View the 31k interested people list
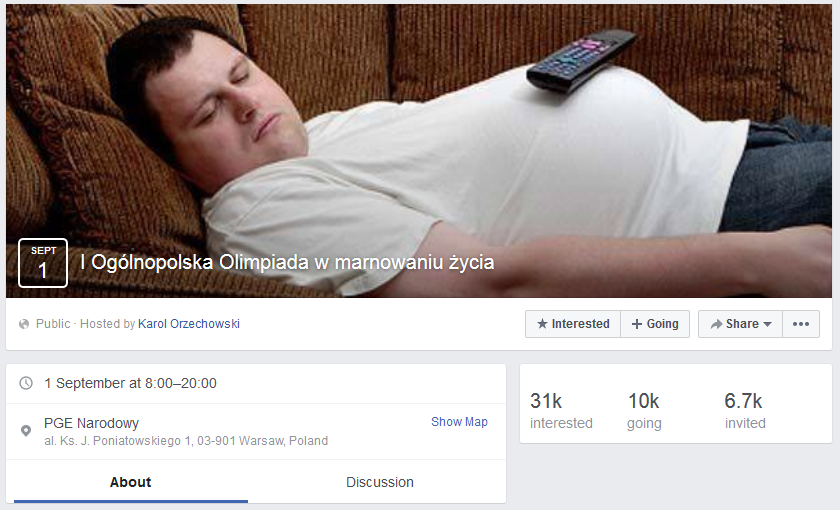The image size is (840, 510). pyautogui.click(x=561, y=411)
